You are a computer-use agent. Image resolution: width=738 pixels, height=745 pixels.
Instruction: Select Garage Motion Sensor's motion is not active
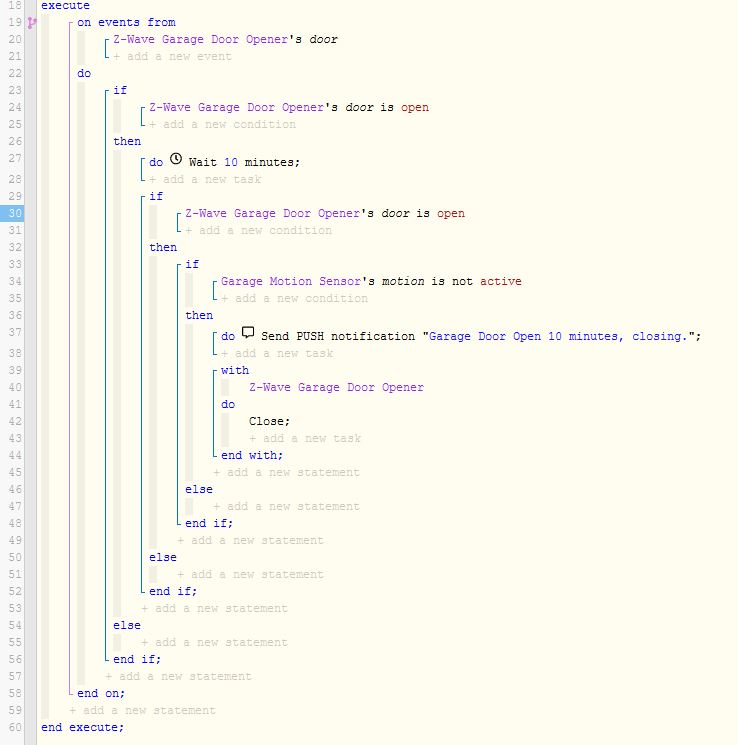371,281
